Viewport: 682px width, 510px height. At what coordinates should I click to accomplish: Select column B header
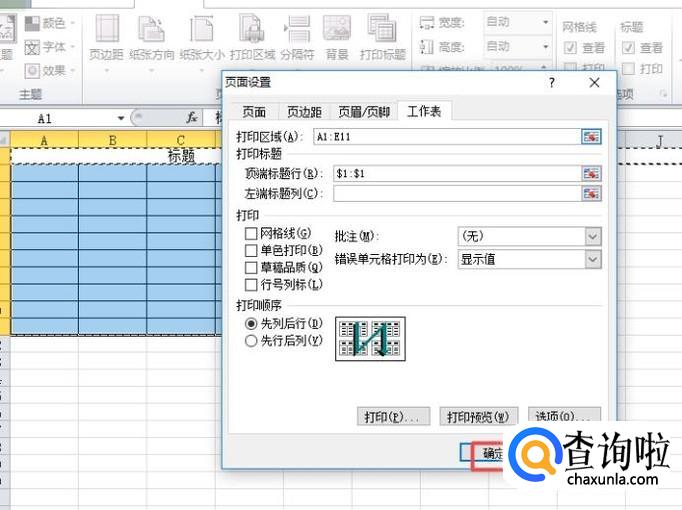tap(113, 140)
